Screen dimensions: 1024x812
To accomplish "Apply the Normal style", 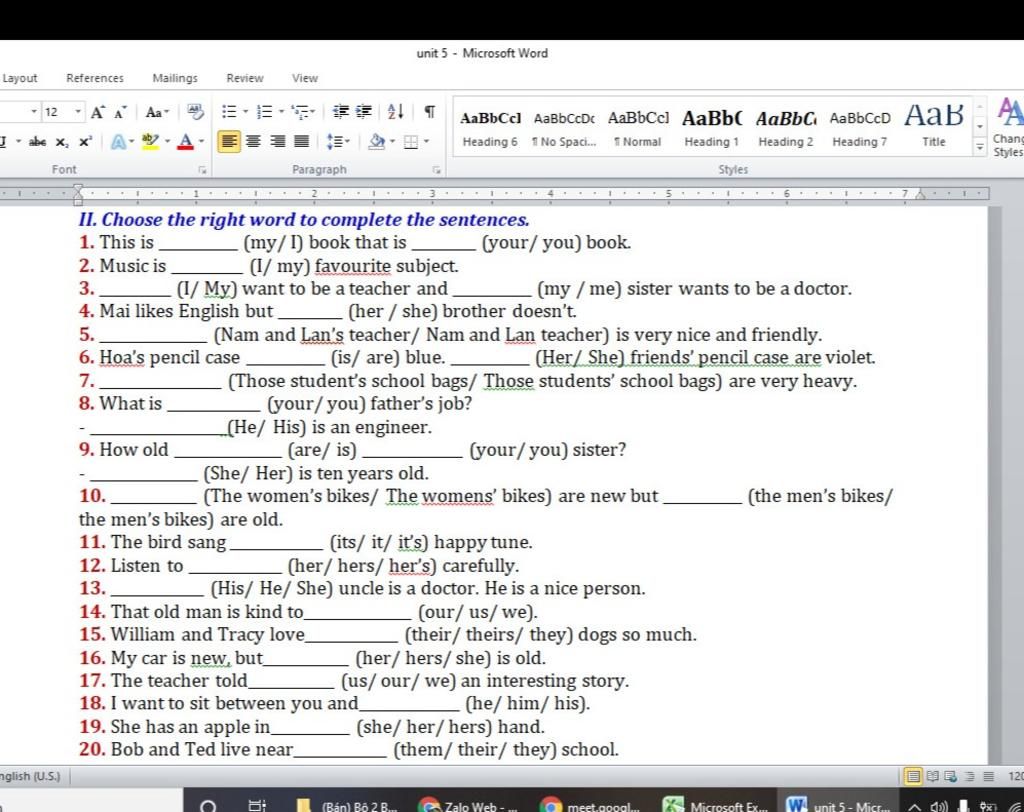I will [638, 128].
